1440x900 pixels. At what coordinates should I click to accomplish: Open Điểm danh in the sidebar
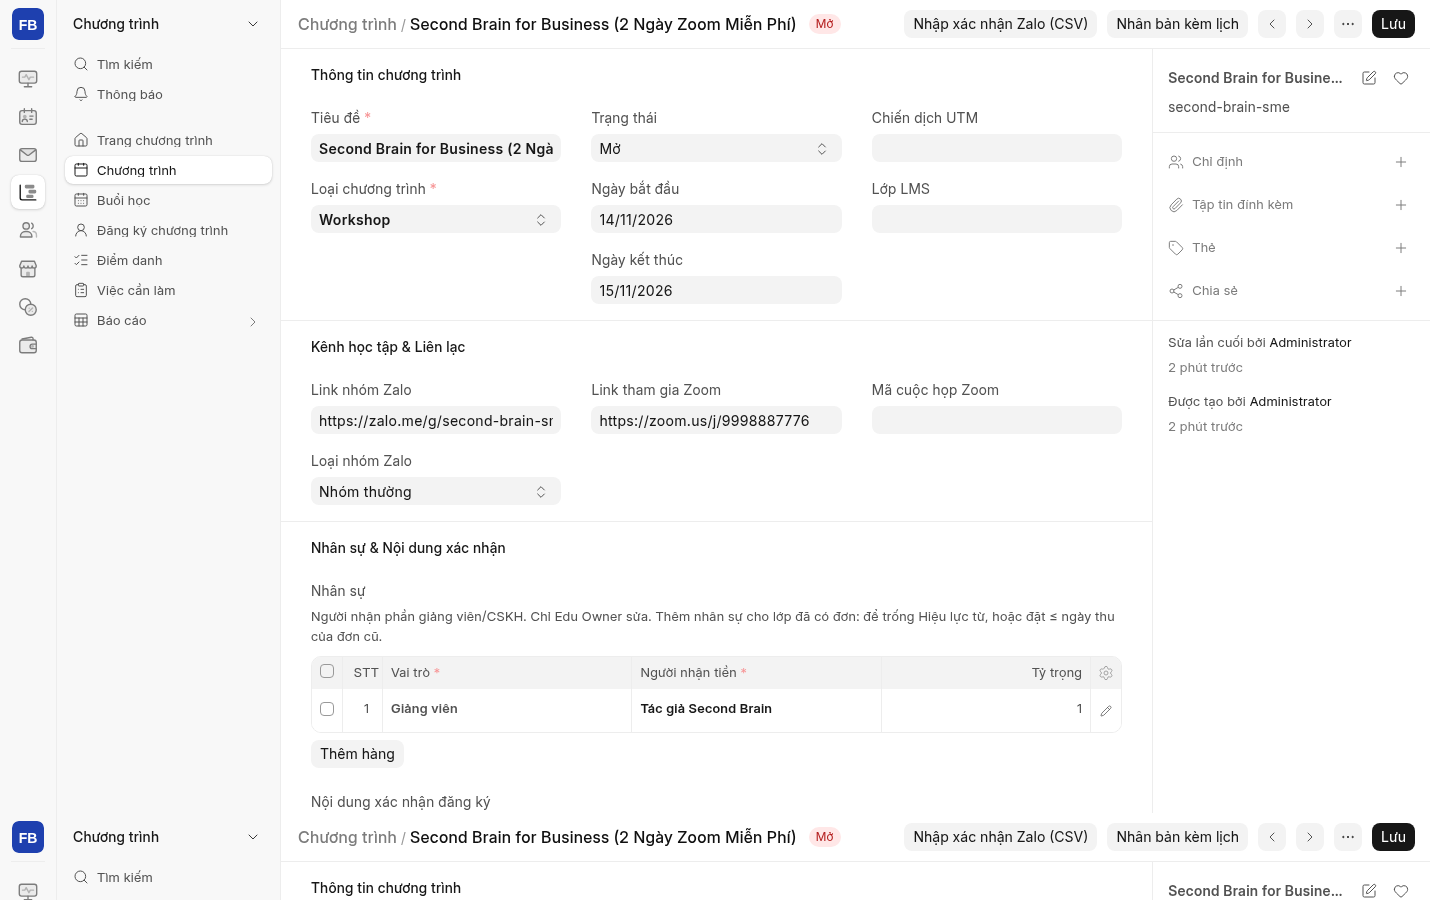tap(168, 261)
